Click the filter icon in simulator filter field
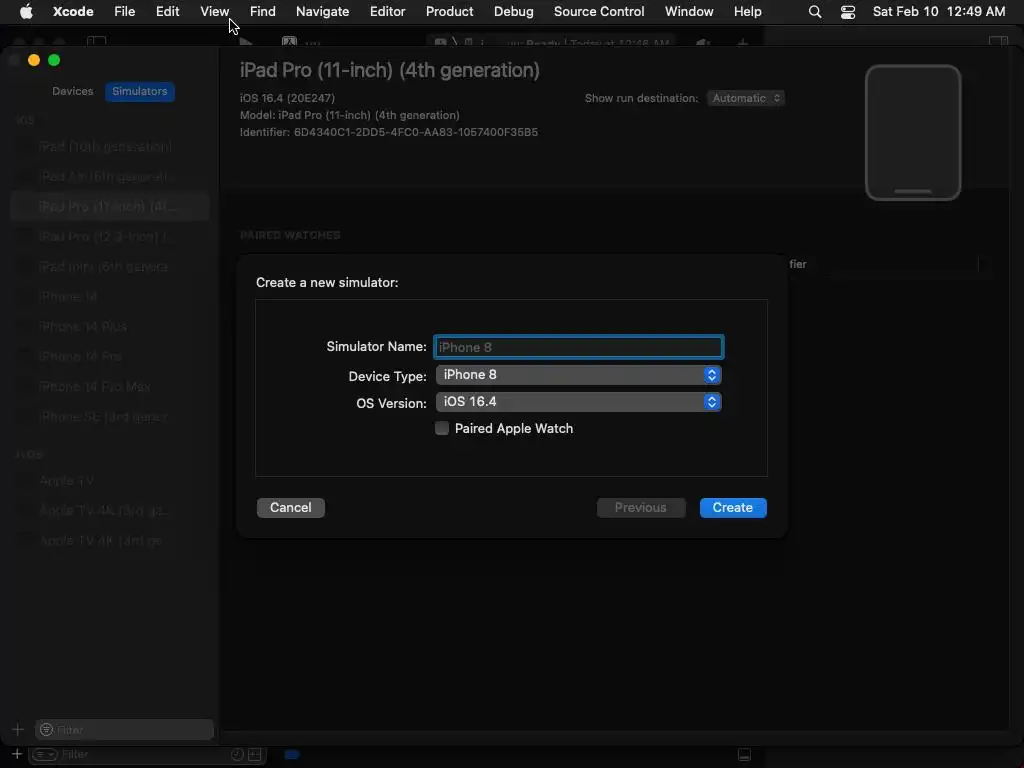 pos(46,729)
